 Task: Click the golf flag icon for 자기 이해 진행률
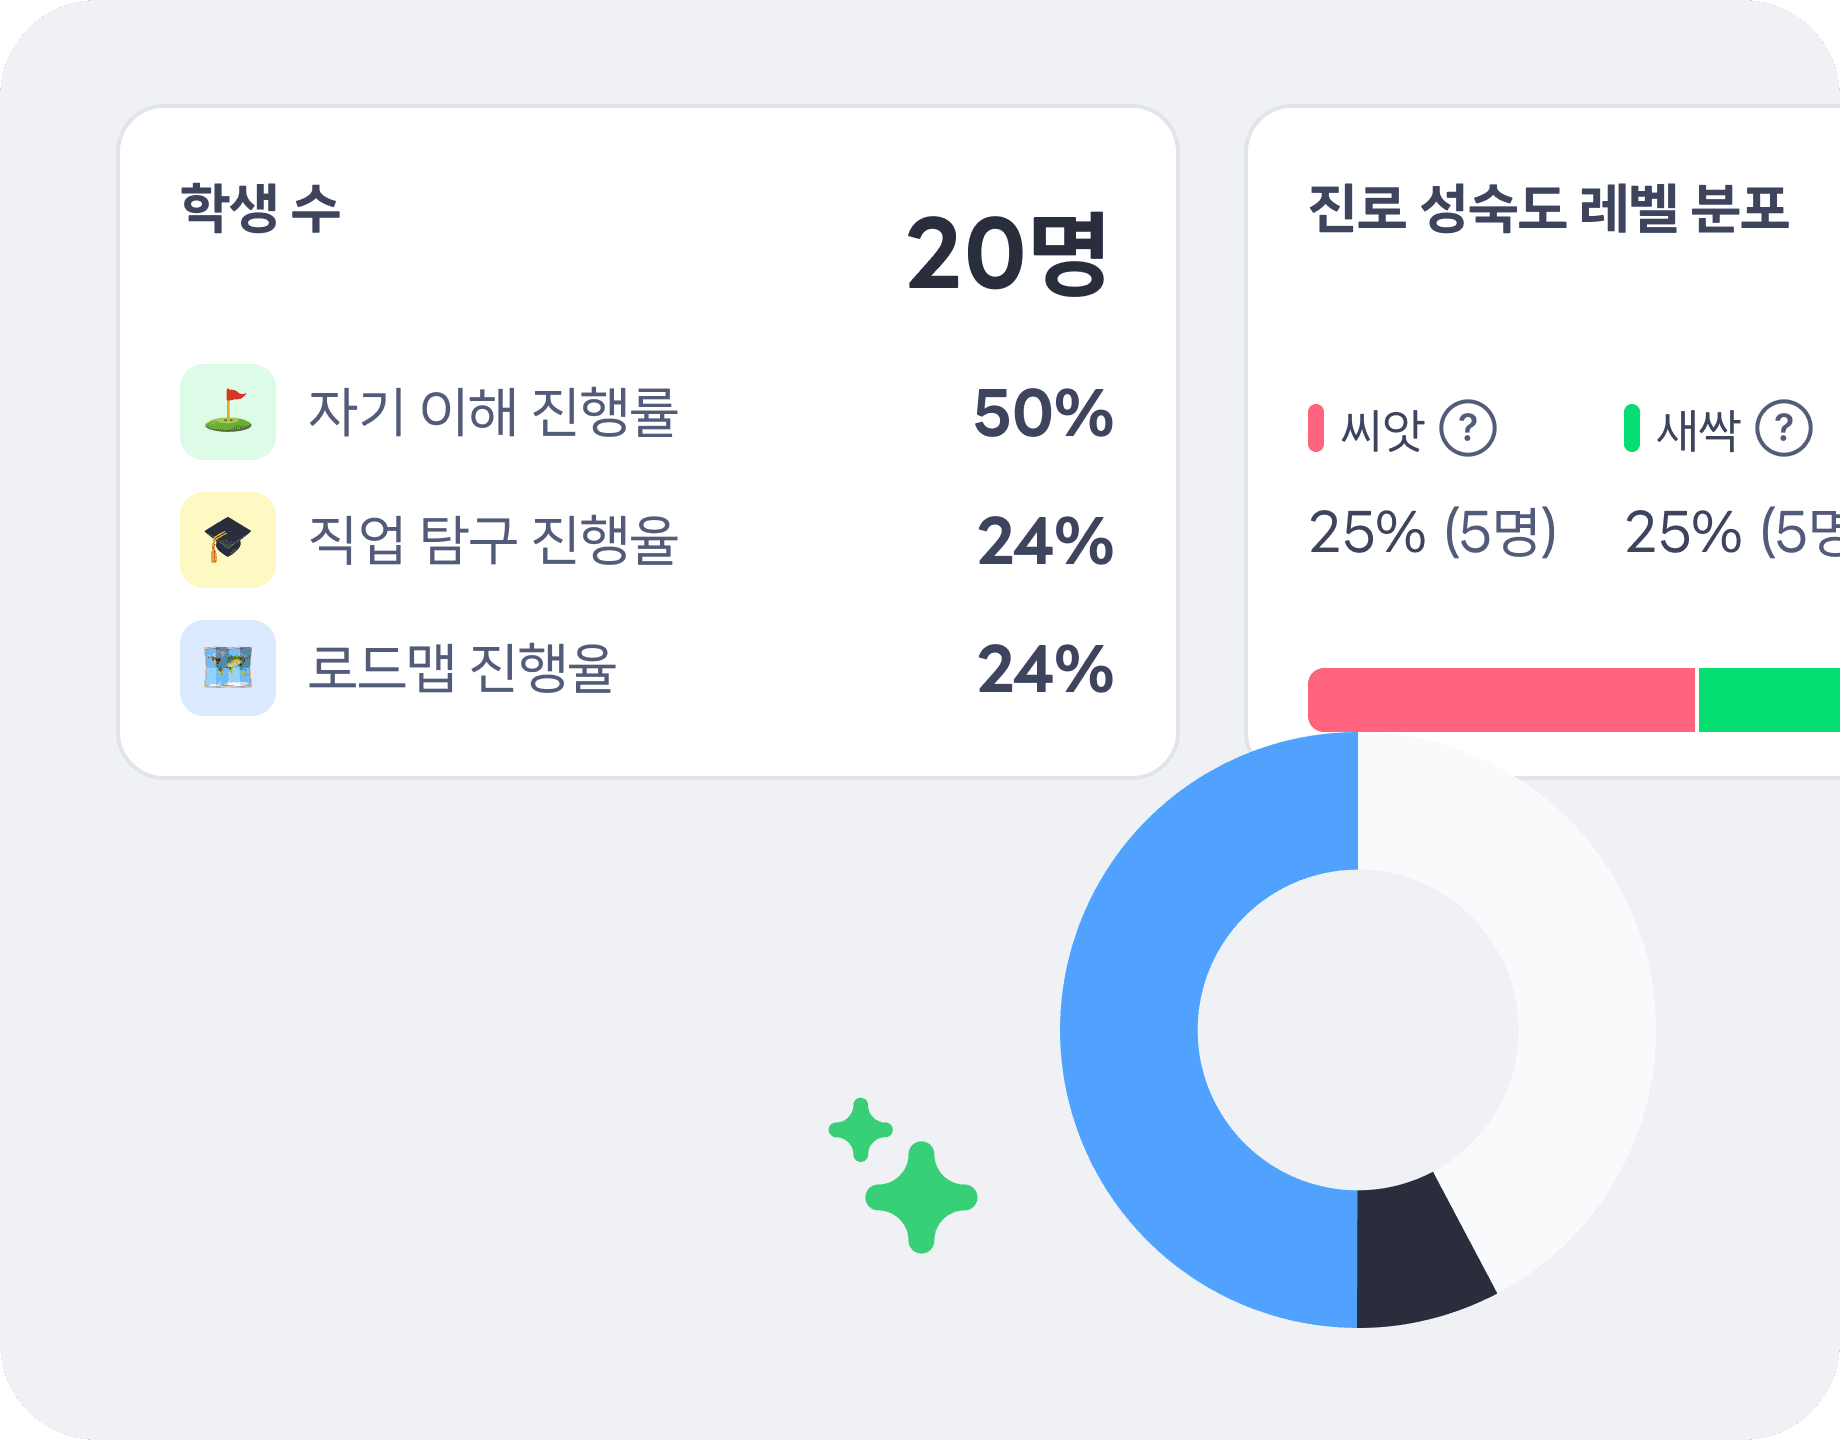[227, 413]
